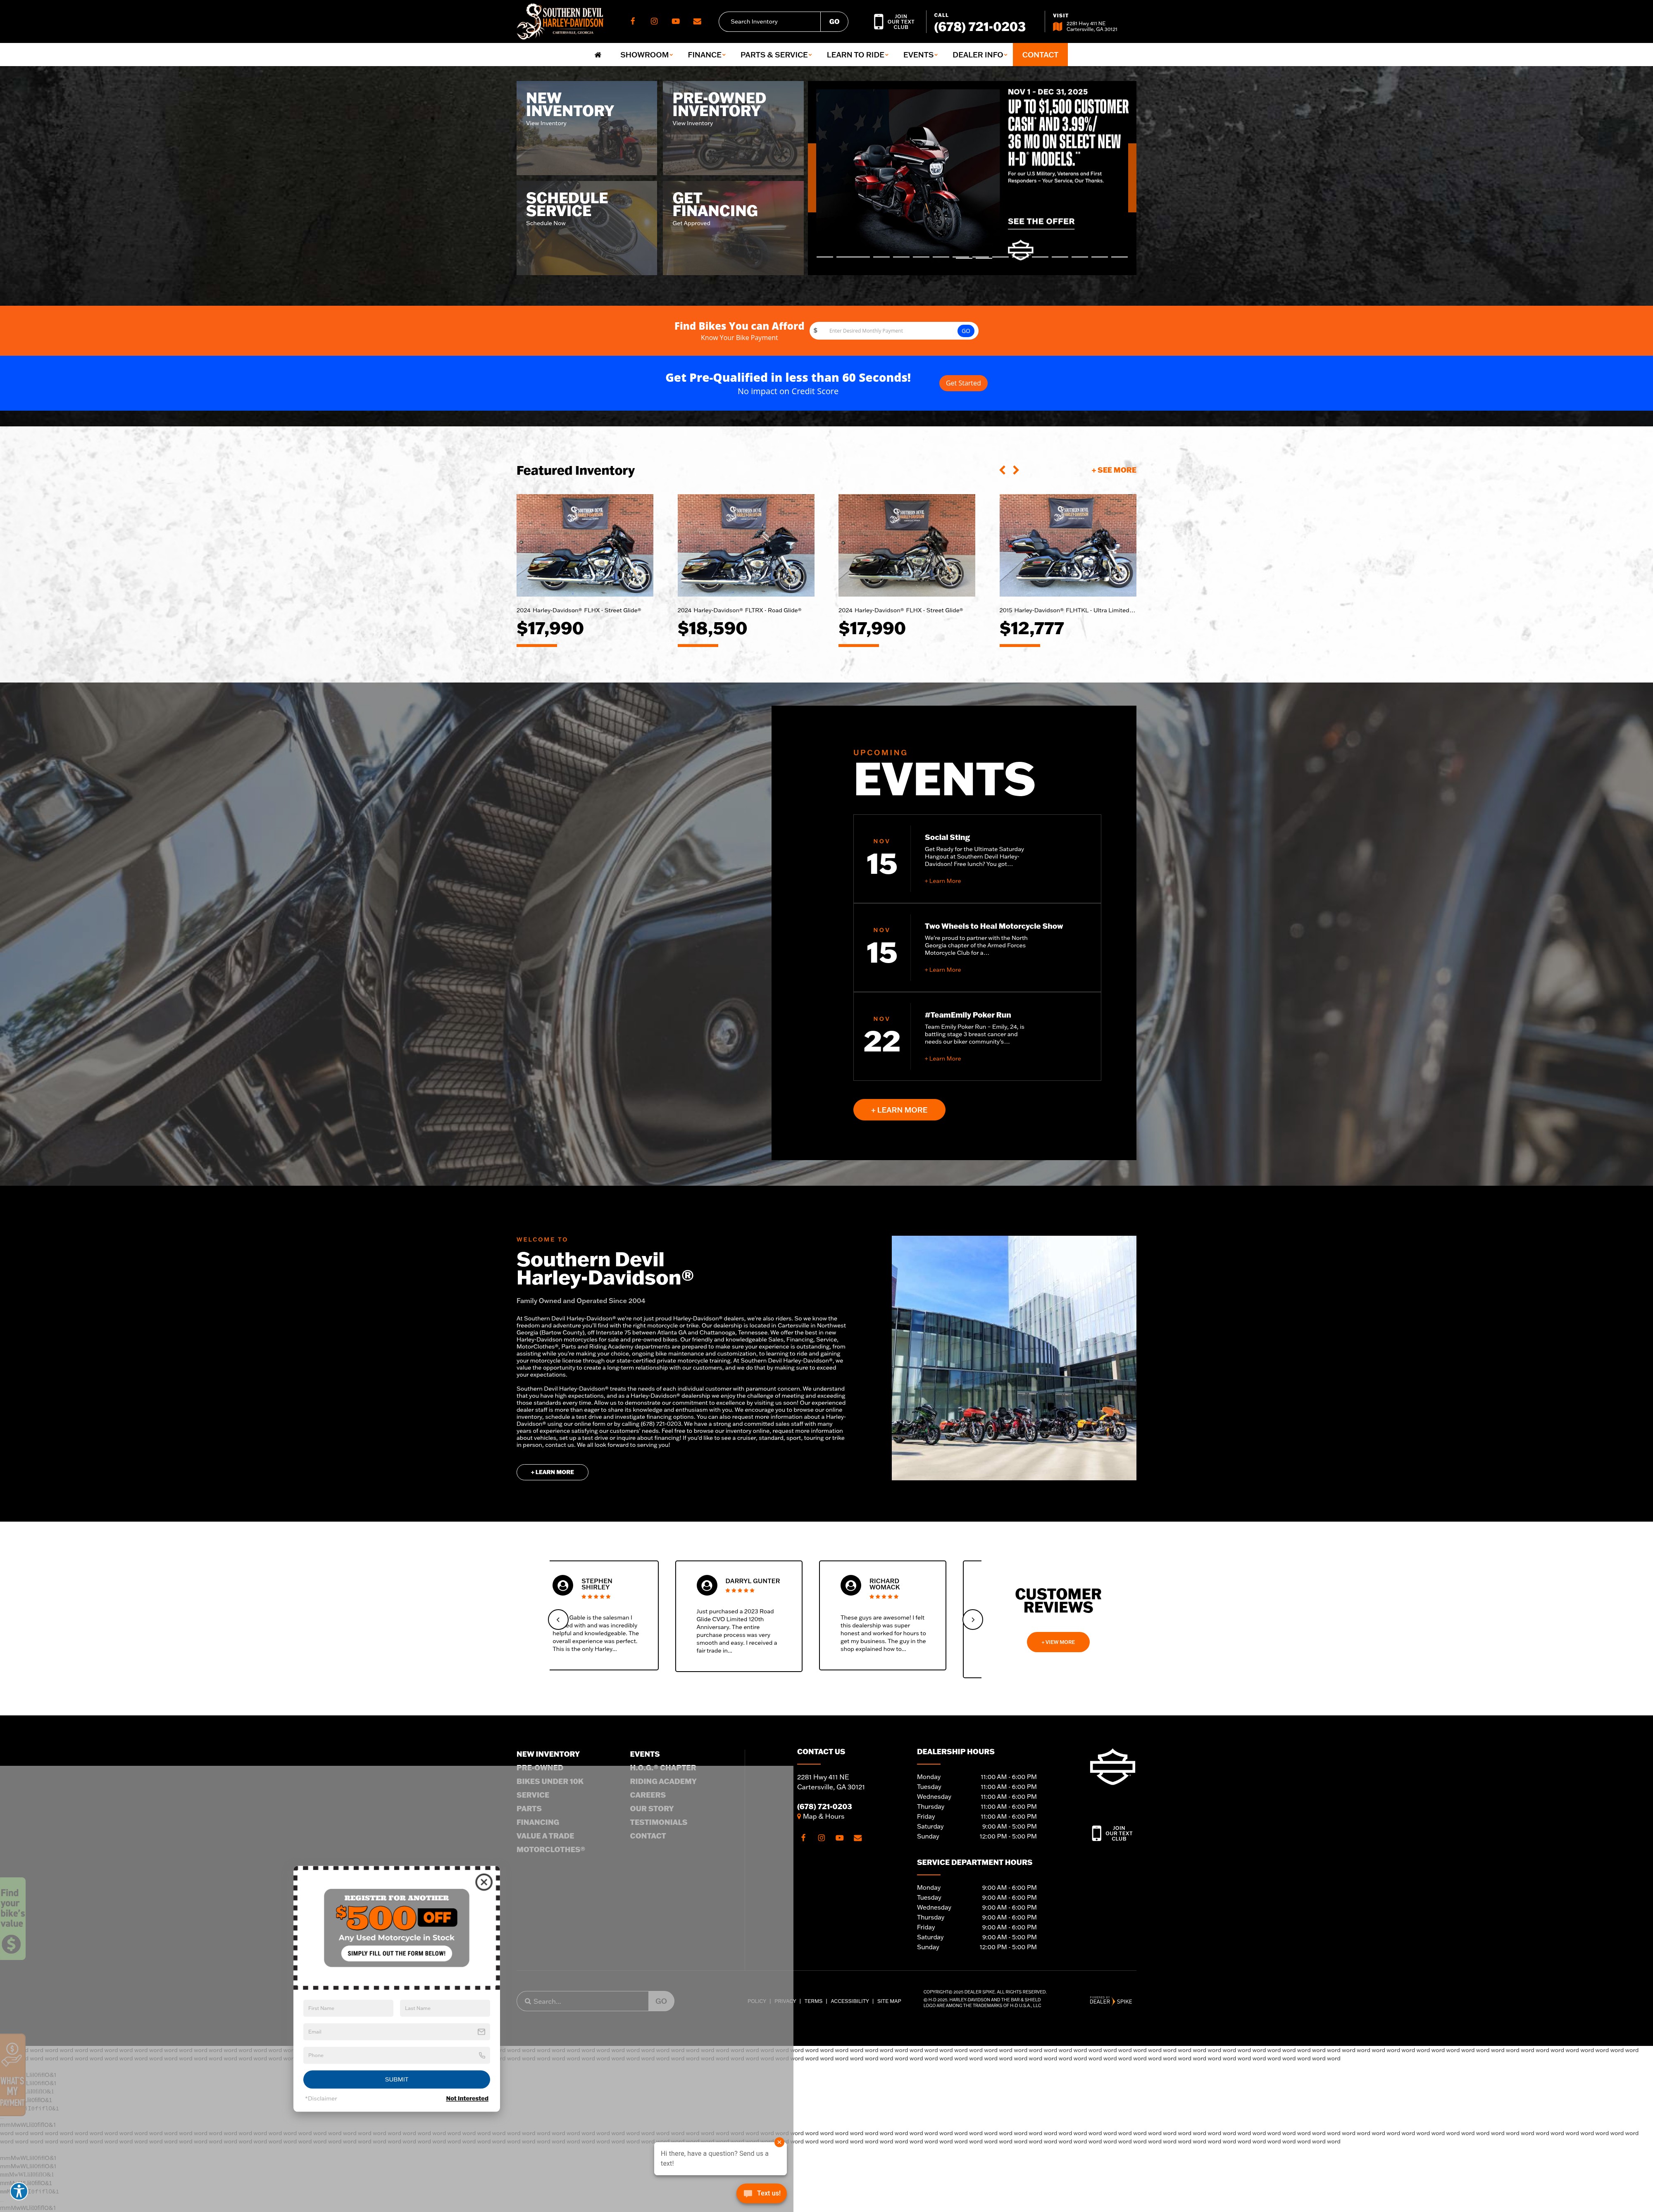The image size is (1653, 2212).
Task: Click Learn More under #TeamEmily Poker Run
Action: [943, 1059]
